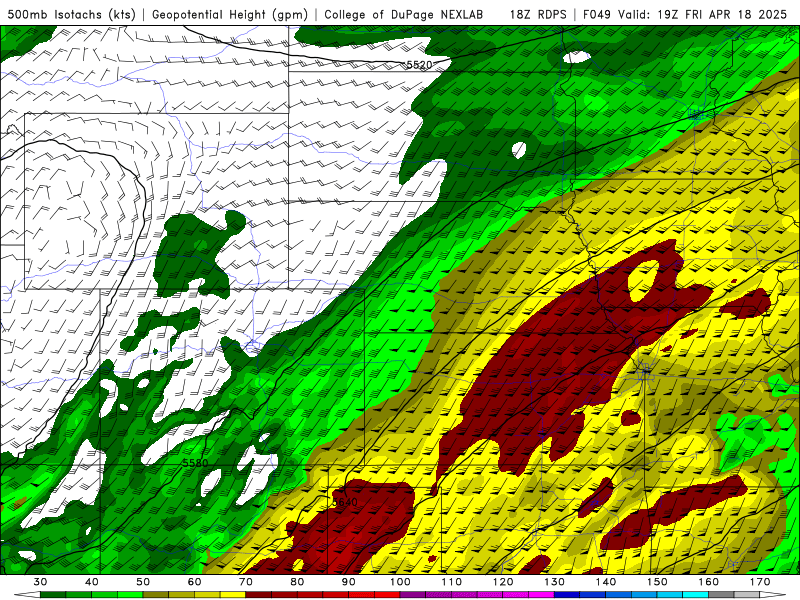Click the 80 value on the color scale

[x=297, y=582]
